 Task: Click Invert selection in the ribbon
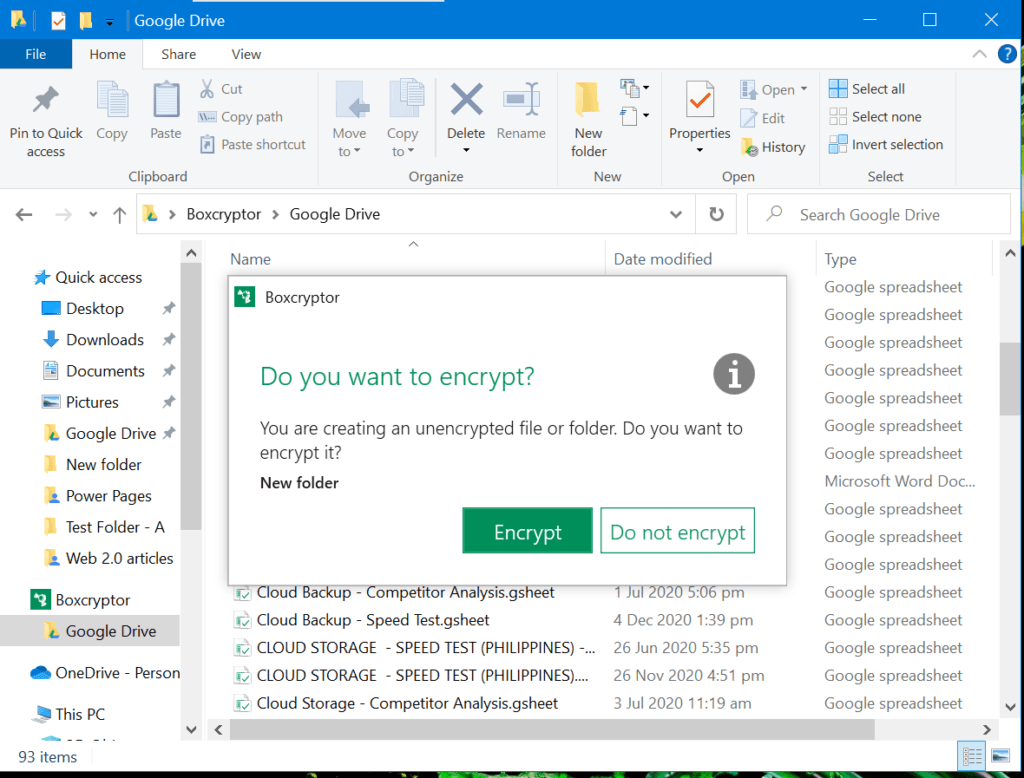[x=886, y=144]
